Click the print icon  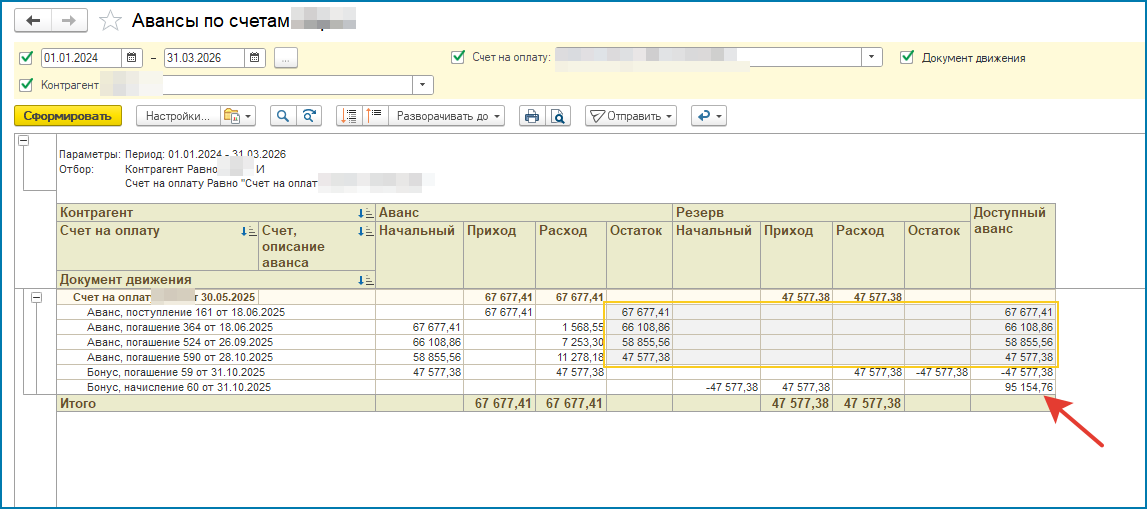click(532, 116)
